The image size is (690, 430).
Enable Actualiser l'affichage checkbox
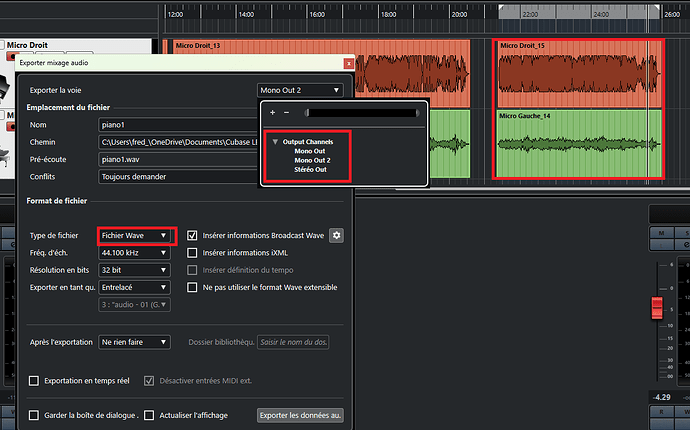pos(149,415)
